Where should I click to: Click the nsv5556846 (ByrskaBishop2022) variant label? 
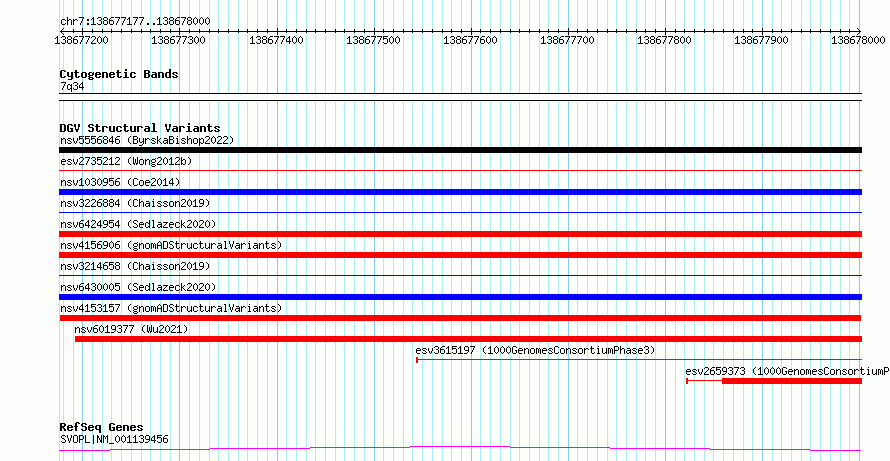tap(147, 140)
